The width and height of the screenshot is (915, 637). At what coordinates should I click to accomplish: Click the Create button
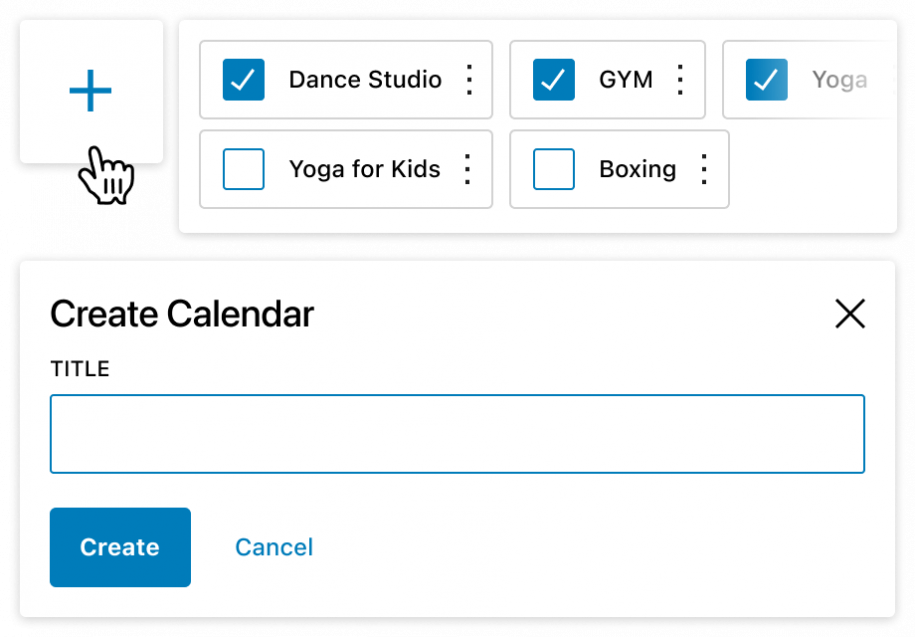120,547
